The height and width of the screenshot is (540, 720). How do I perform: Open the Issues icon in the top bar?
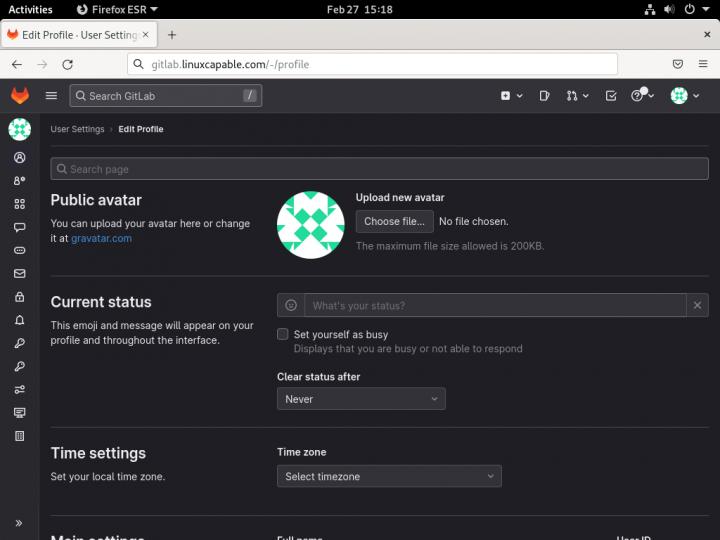pyautogui.click(x=544, y=96)
